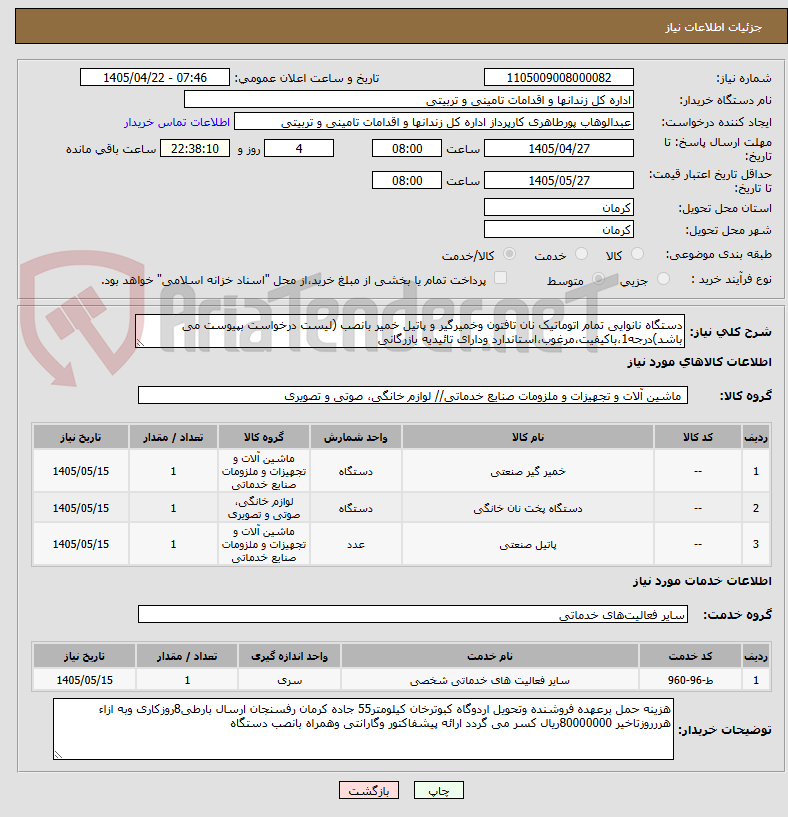The width and height of the screenshot is (788, 817).
Task: Click the اطلاعات کالاهای مورد نیاز section heading
Action: [x=699, y=362]
